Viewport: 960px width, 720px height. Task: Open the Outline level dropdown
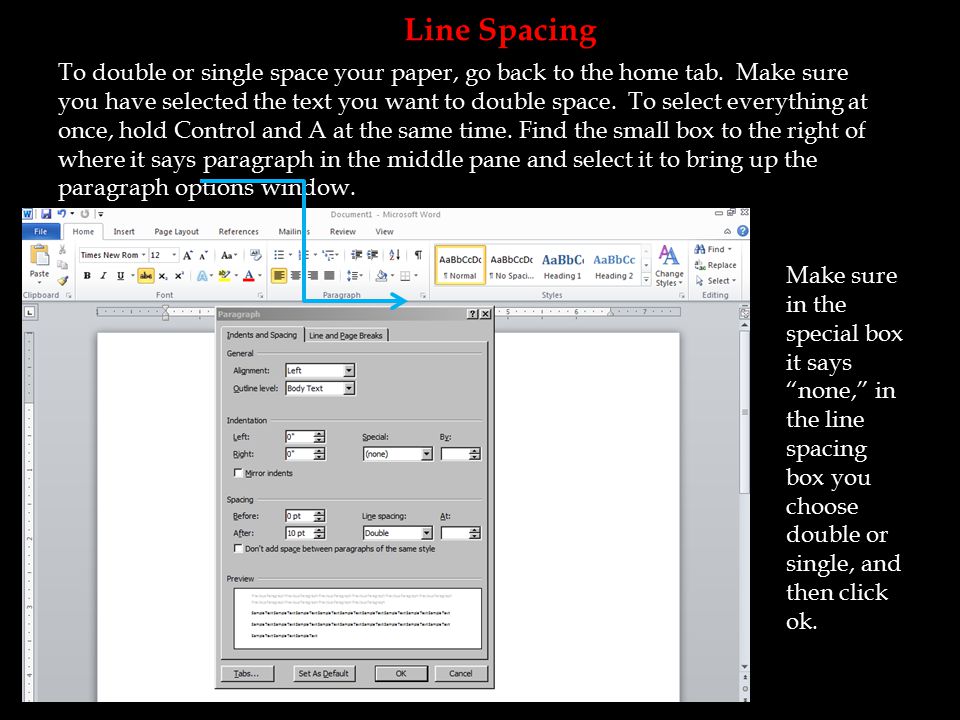(x=349, y=388)
